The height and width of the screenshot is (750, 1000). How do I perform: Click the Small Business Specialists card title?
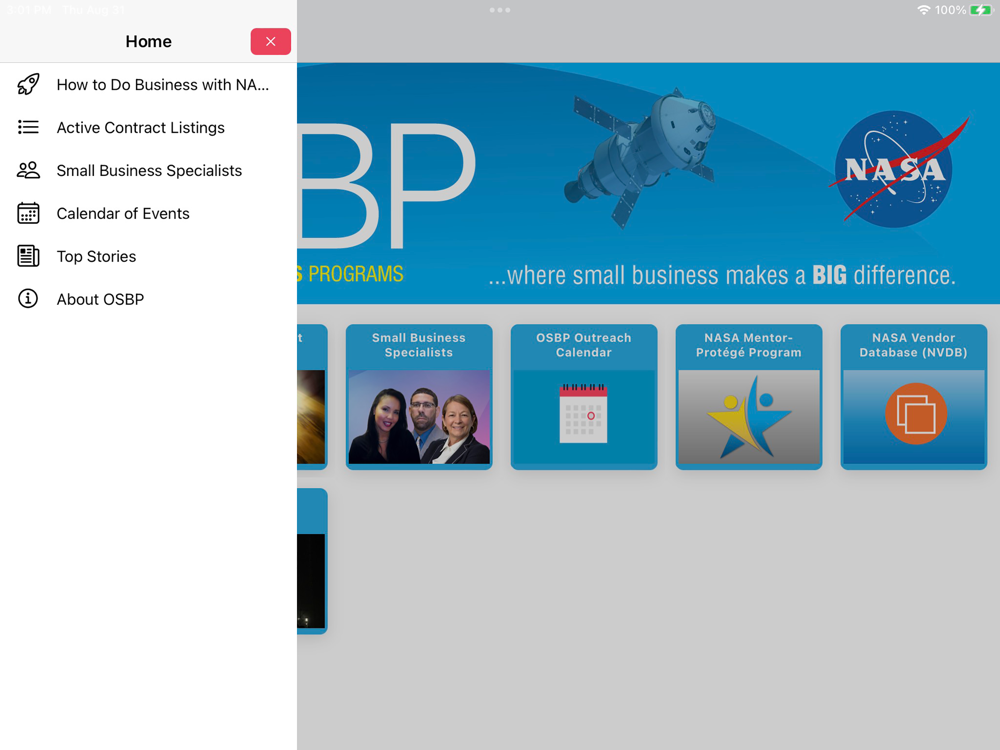(x=419, y=345)
